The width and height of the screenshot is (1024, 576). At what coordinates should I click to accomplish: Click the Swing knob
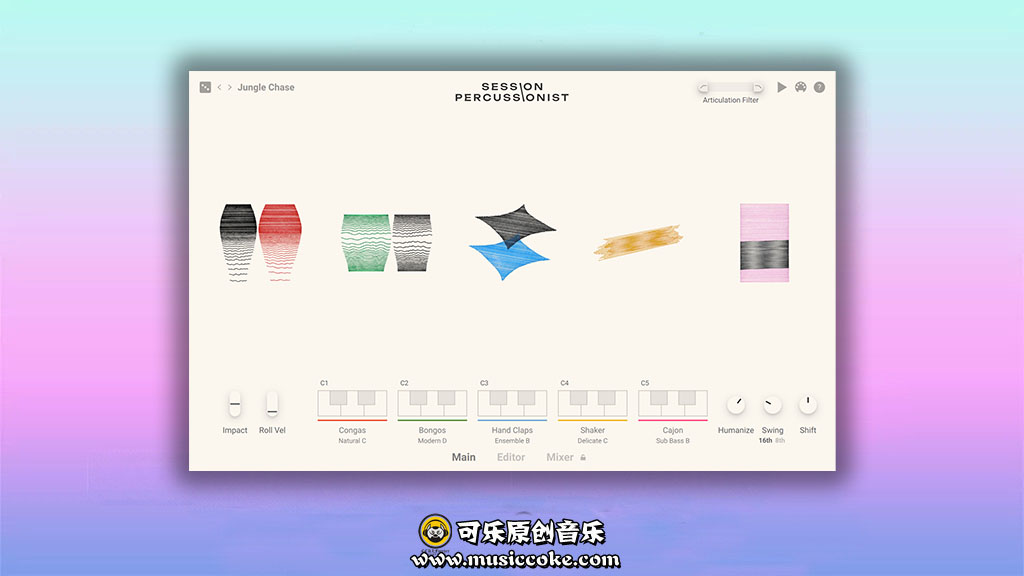(x=772, y=405)
